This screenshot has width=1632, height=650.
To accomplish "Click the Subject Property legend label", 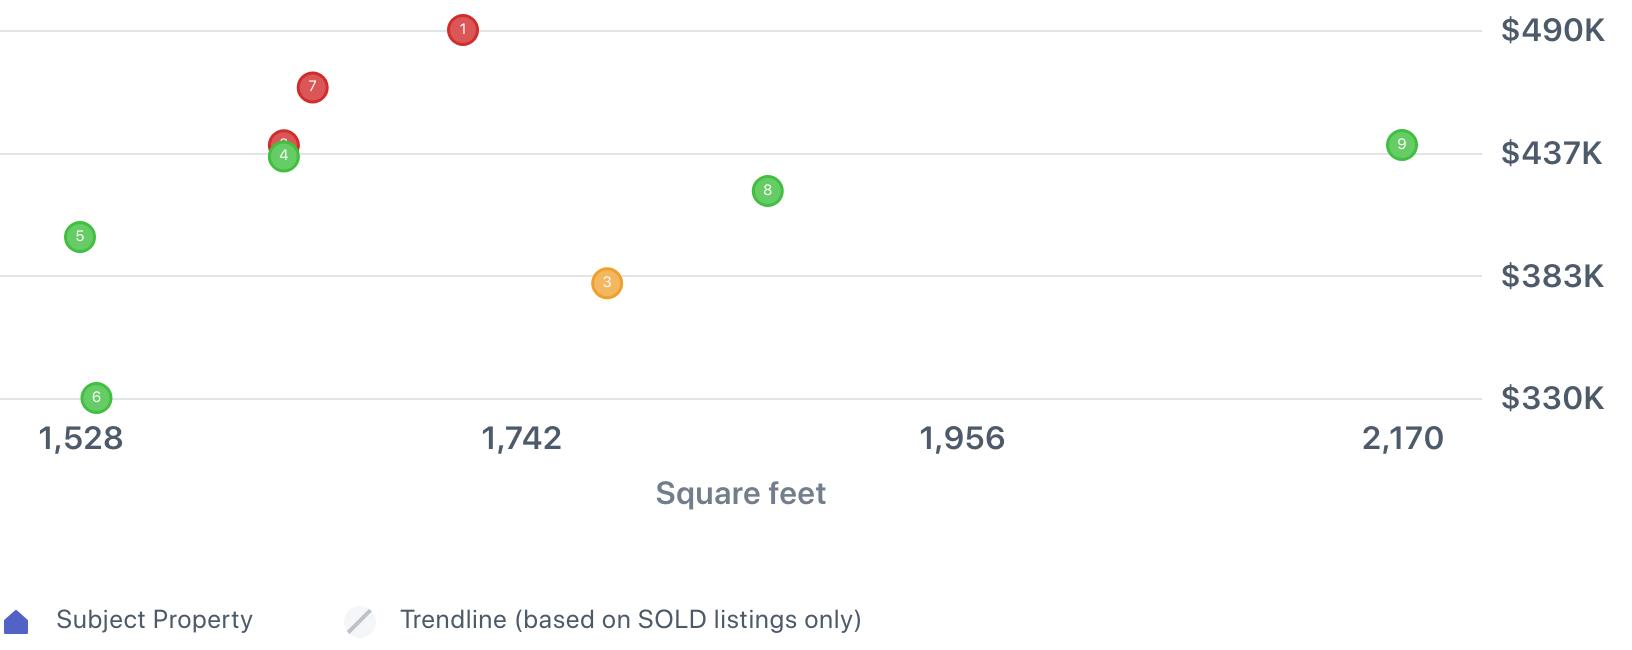I will 154,620.
